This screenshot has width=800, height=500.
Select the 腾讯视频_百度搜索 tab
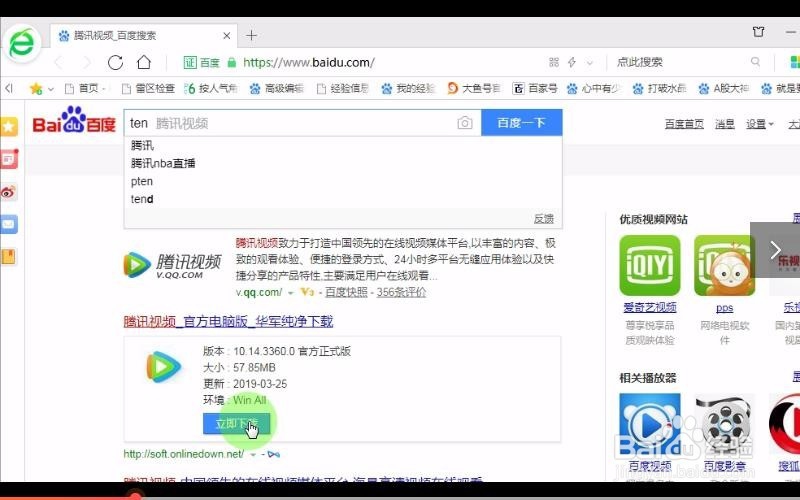coord(143,36)
